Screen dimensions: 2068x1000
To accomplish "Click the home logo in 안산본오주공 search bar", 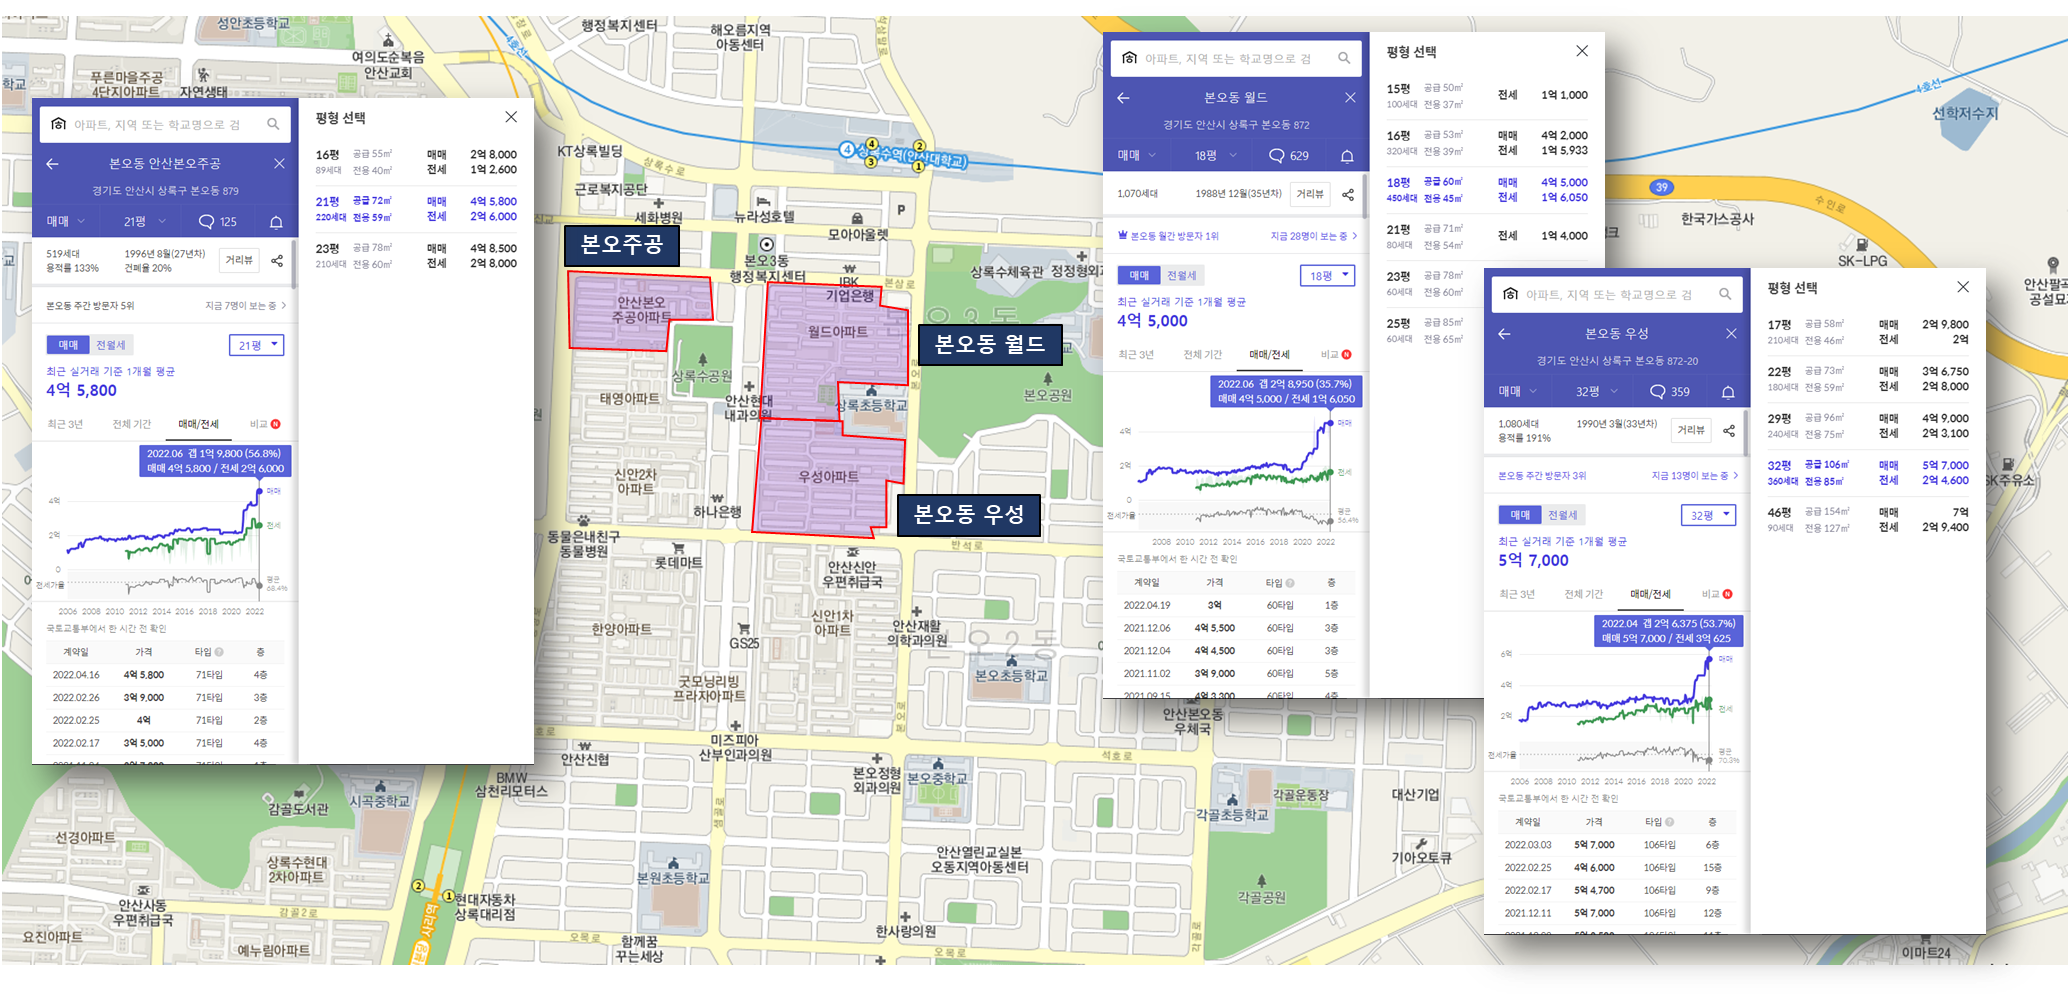I will tap(59, 124).
